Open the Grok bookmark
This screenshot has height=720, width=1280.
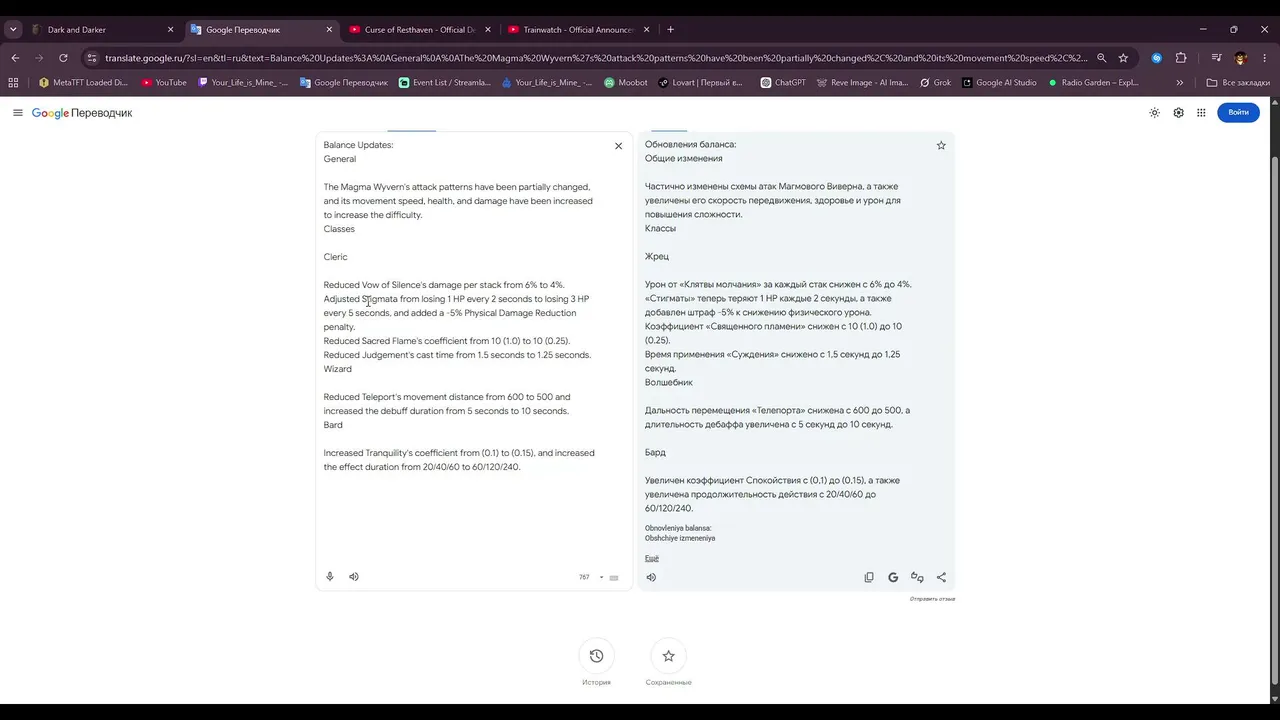[x=936, y=83]
